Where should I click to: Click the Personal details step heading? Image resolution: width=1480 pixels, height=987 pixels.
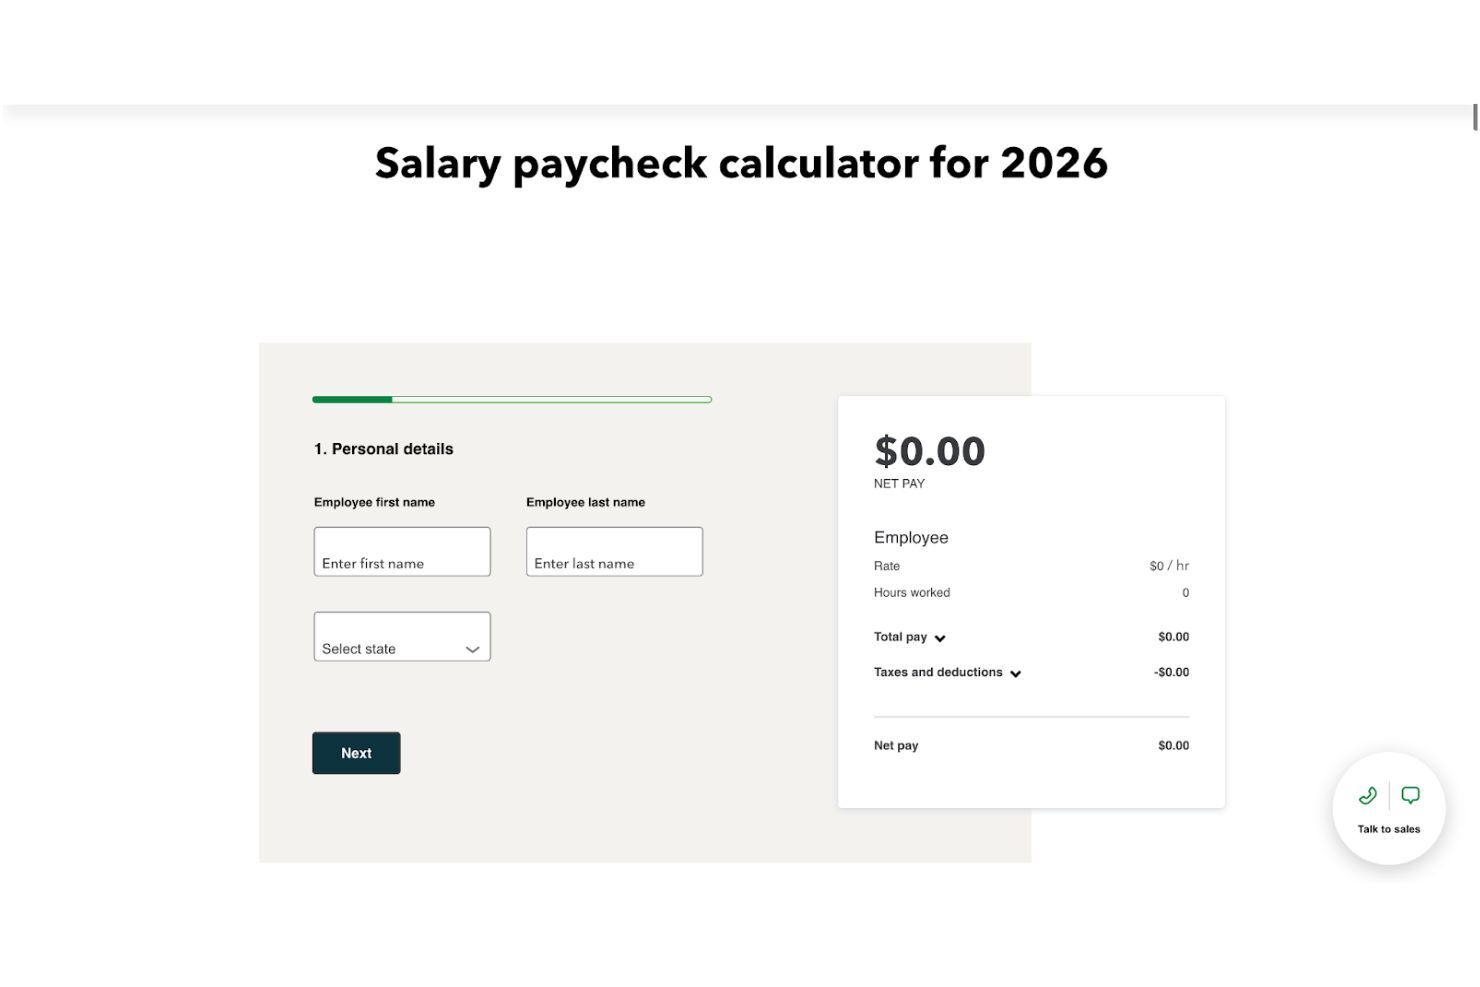pyautogui.click(x=383, y=449)
